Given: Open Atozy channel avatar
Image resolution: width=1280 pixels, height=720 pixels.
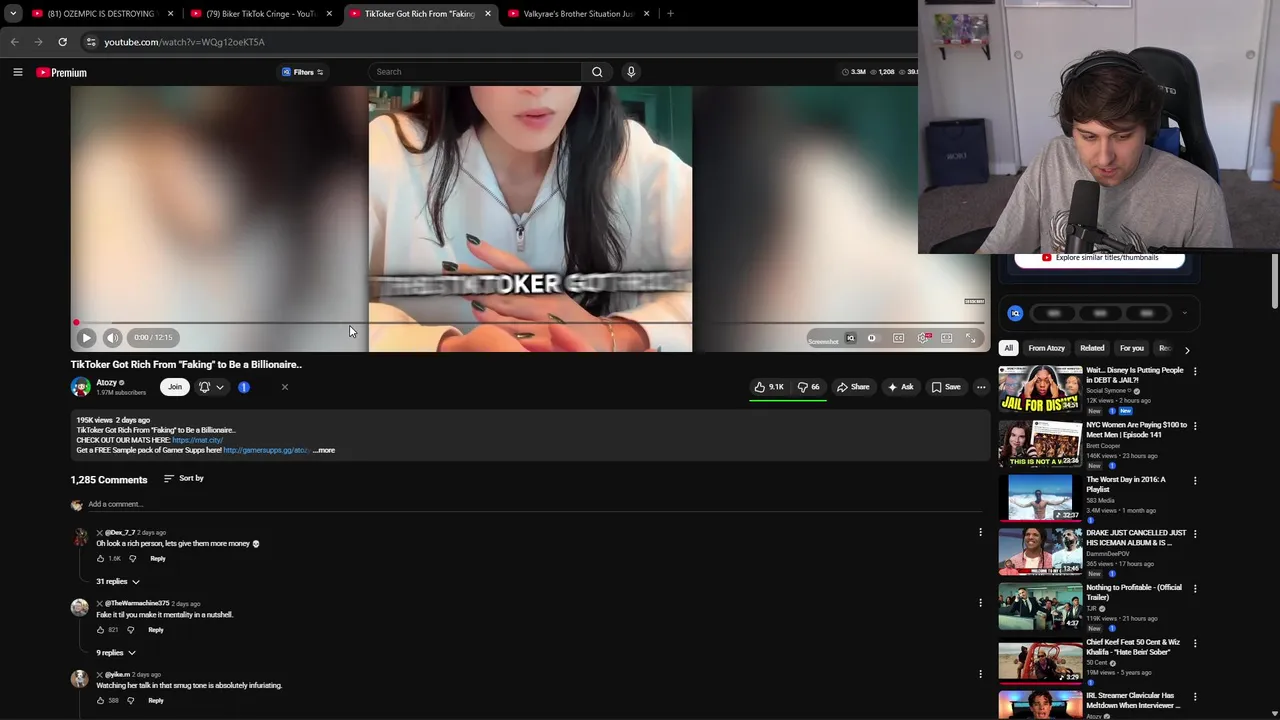Looking at the screenshot, I should tap(80, 387).
